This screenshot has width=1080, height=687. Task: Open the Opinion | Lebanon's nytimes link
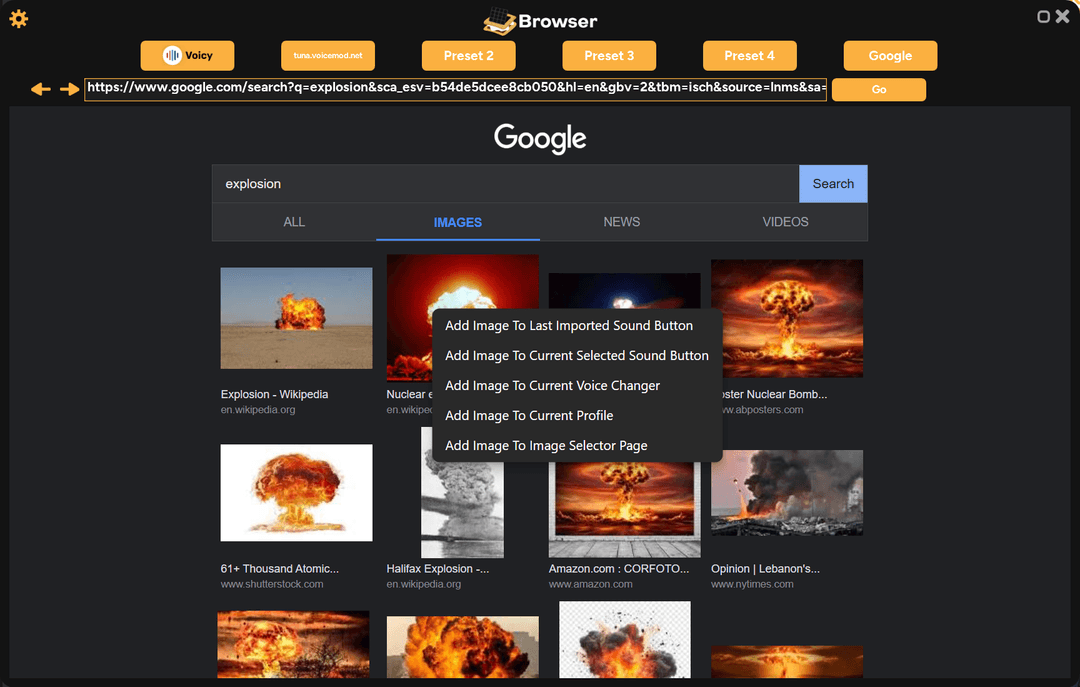tap(765, 569)
